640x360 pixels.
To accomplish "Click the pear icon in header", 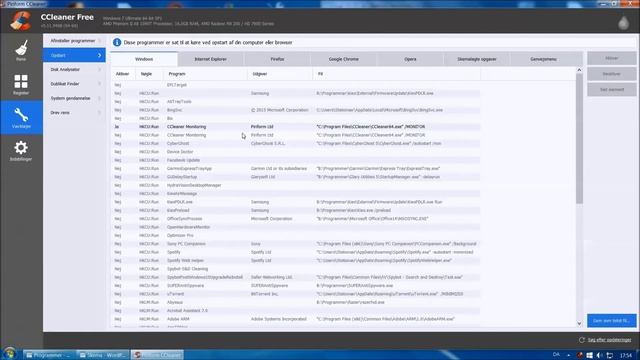I will tap(623, 22).
